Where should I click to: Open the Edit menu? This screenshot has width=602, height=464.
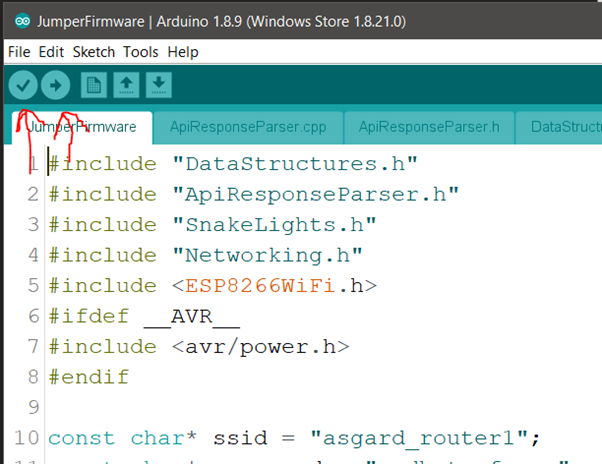51,52
